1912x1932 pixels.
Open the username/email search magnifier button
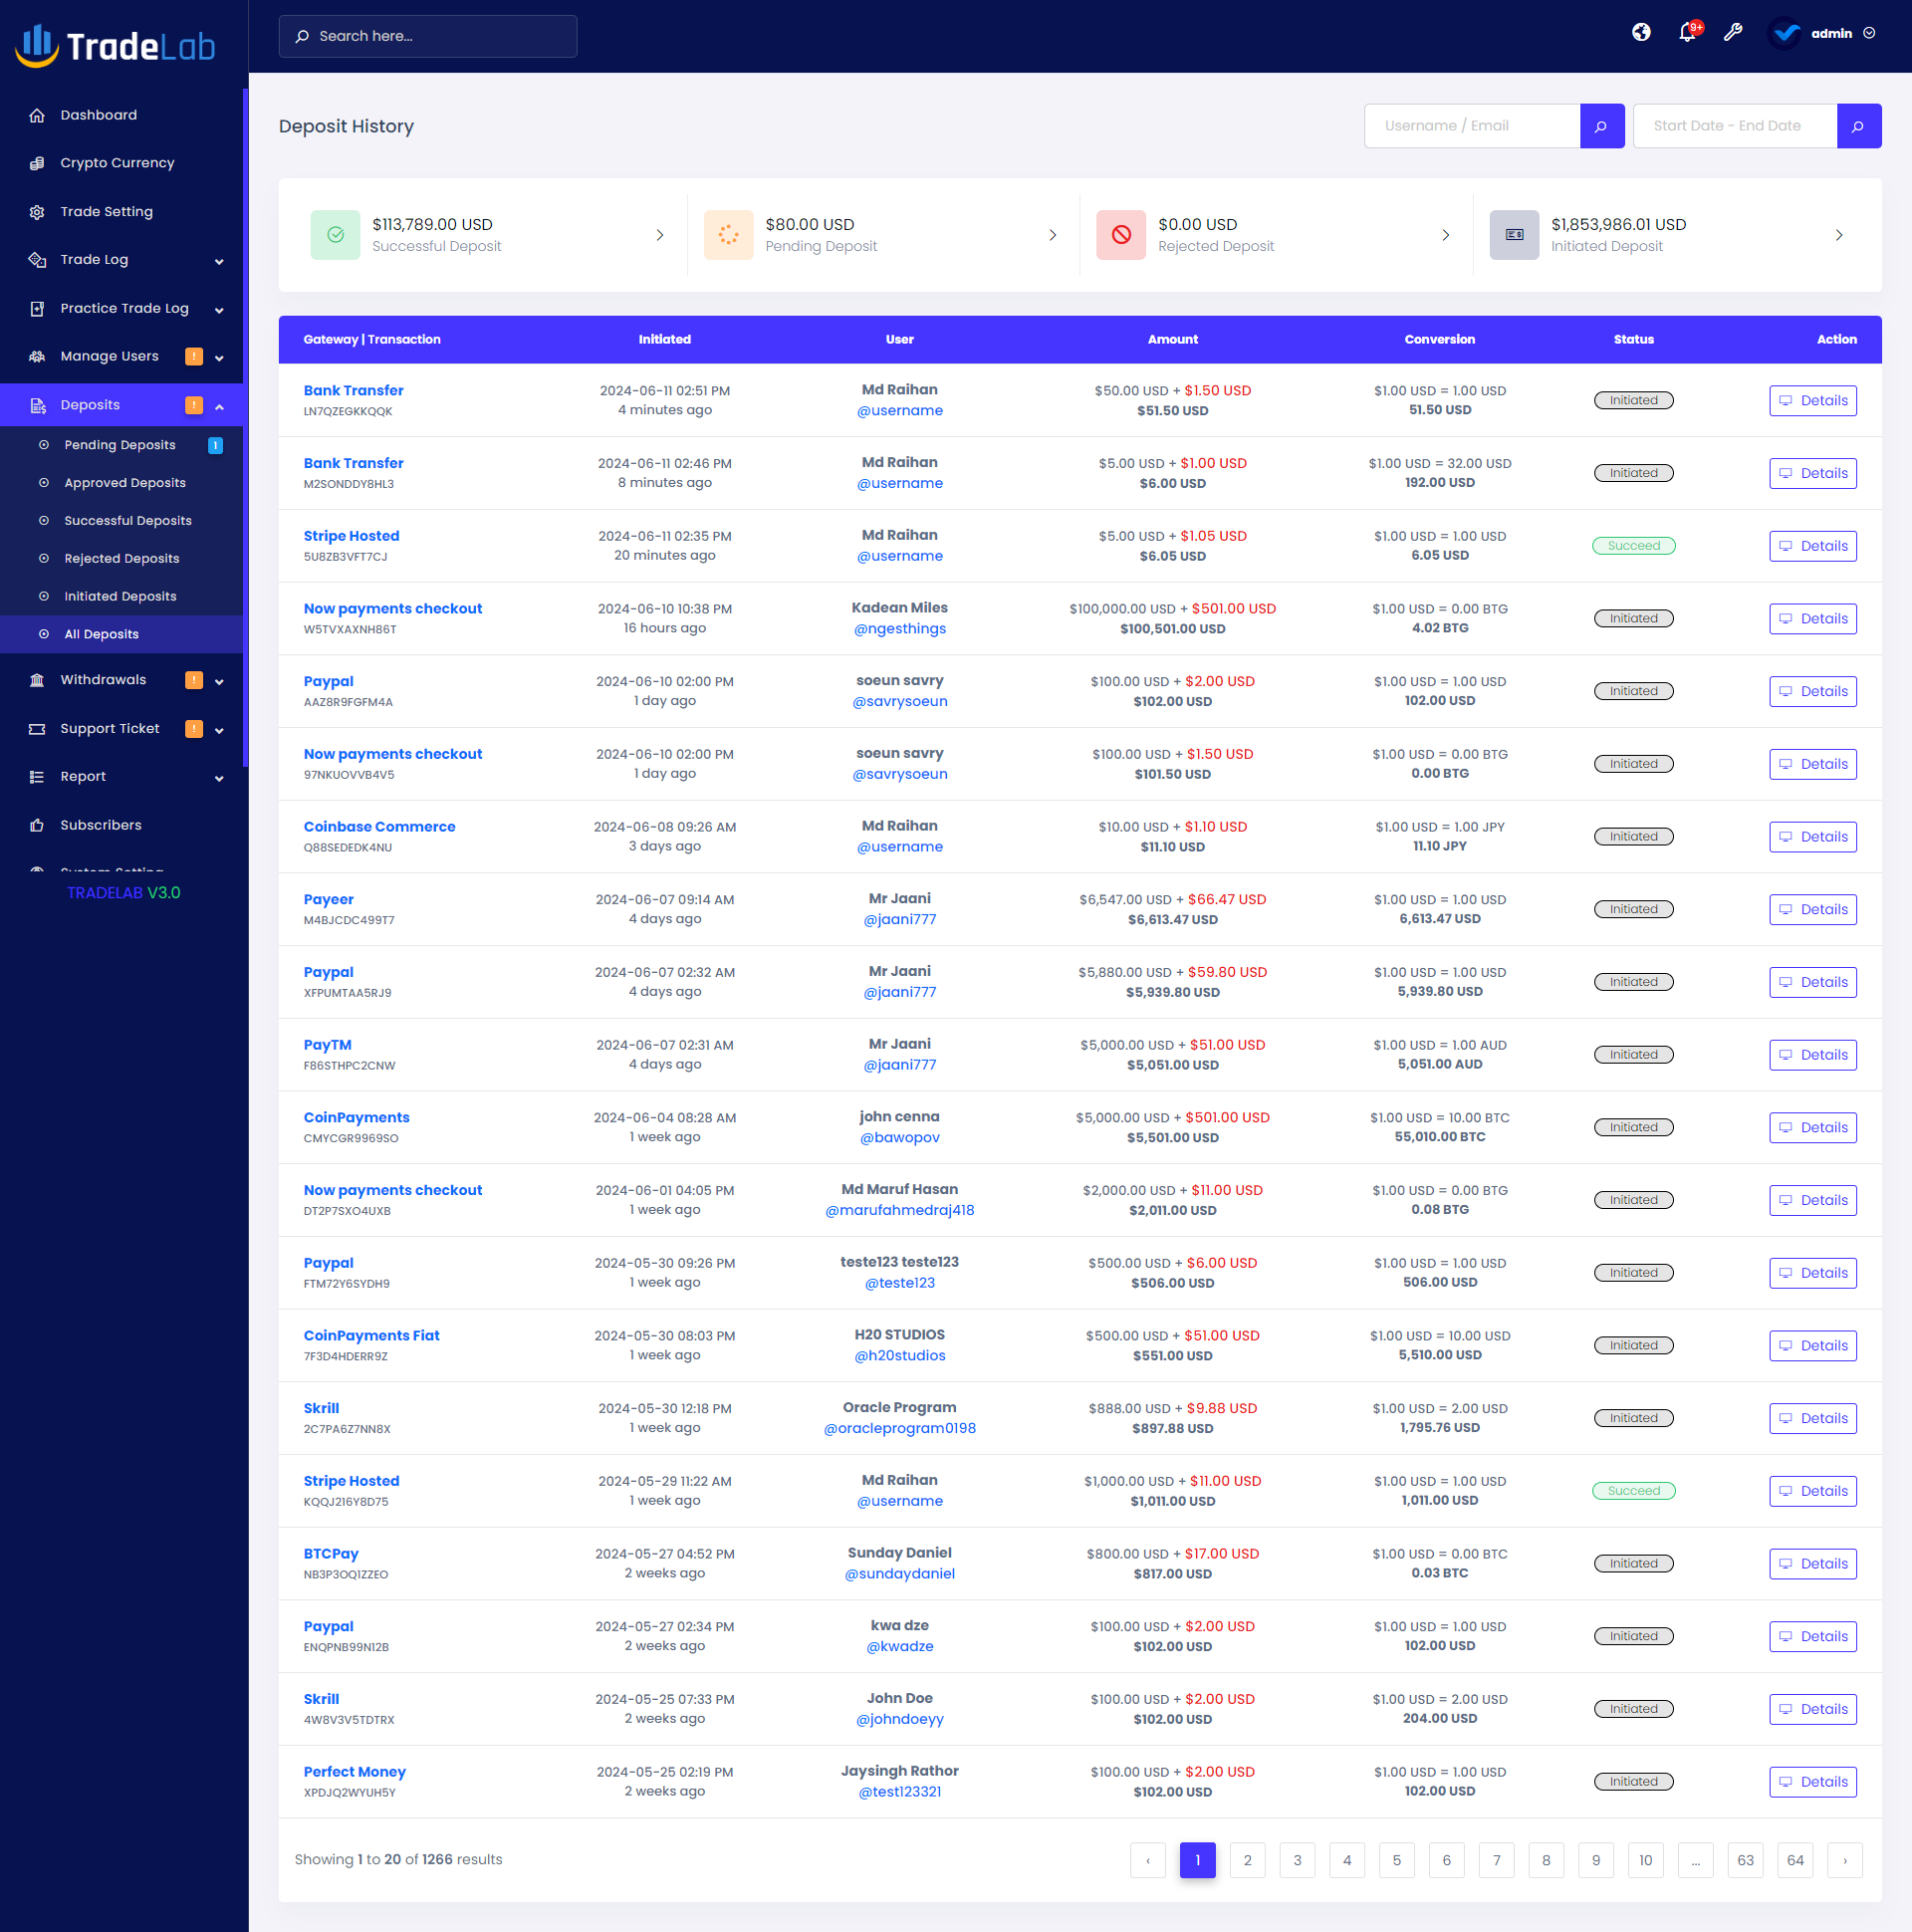(x=1602, y=125)
